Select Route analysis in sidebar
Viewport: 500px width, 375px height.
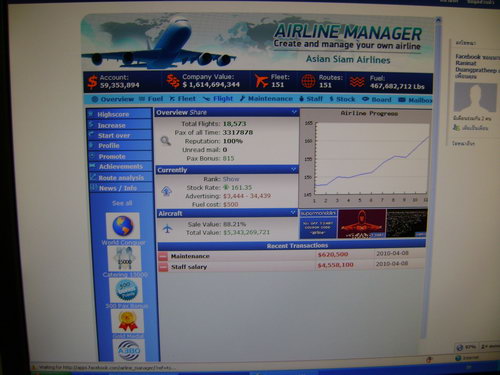121,178
